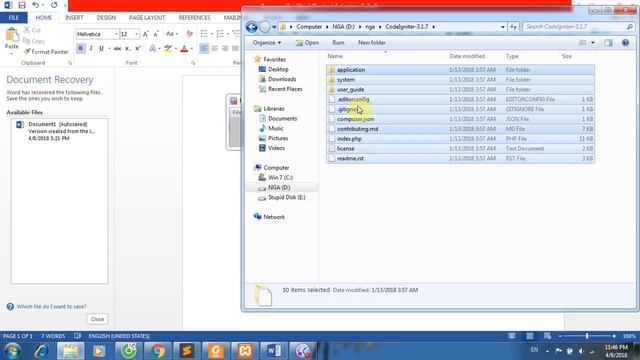Click the Explorer Back navigation arrow
This screenshot has width=640, height=360.
(x=252, y=27)
